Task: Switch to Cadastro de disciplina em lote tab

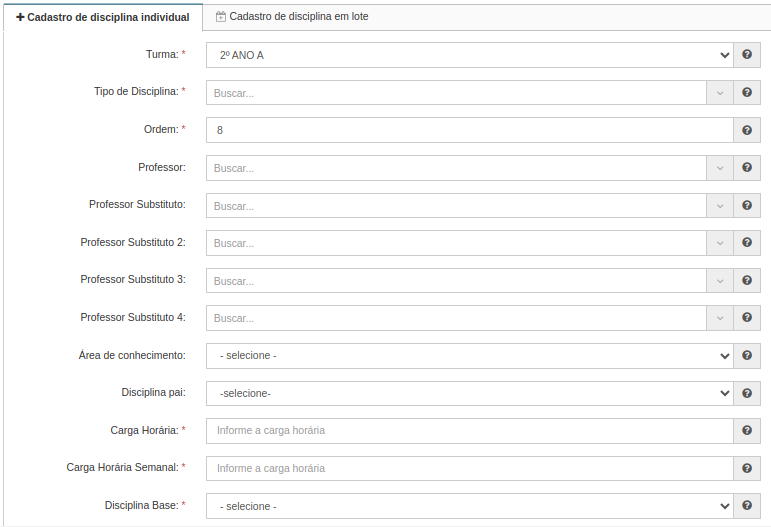Action: coord(292,17)
